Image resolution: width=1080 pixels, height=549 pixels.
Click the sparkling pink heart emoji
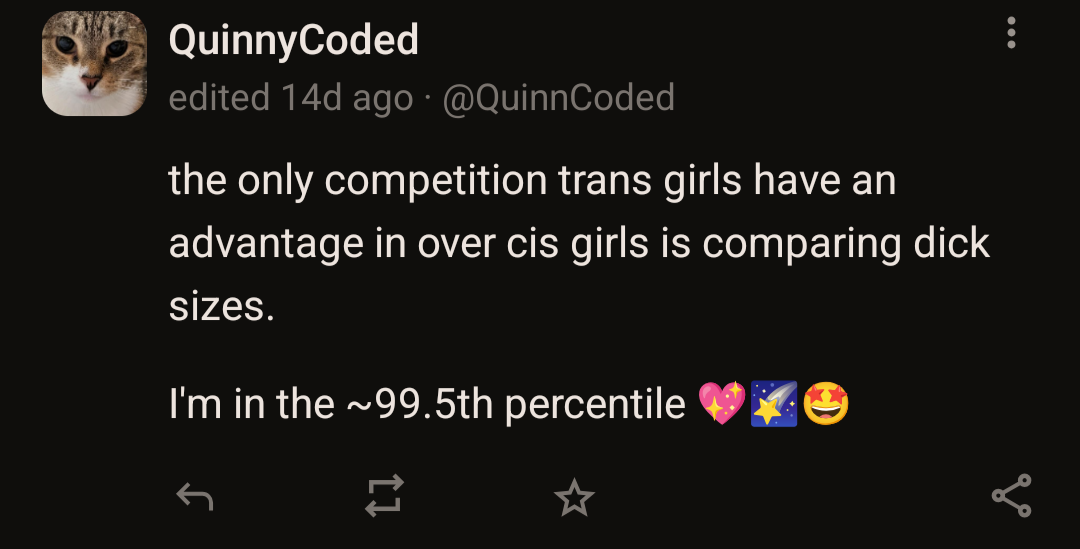point(722,404)
